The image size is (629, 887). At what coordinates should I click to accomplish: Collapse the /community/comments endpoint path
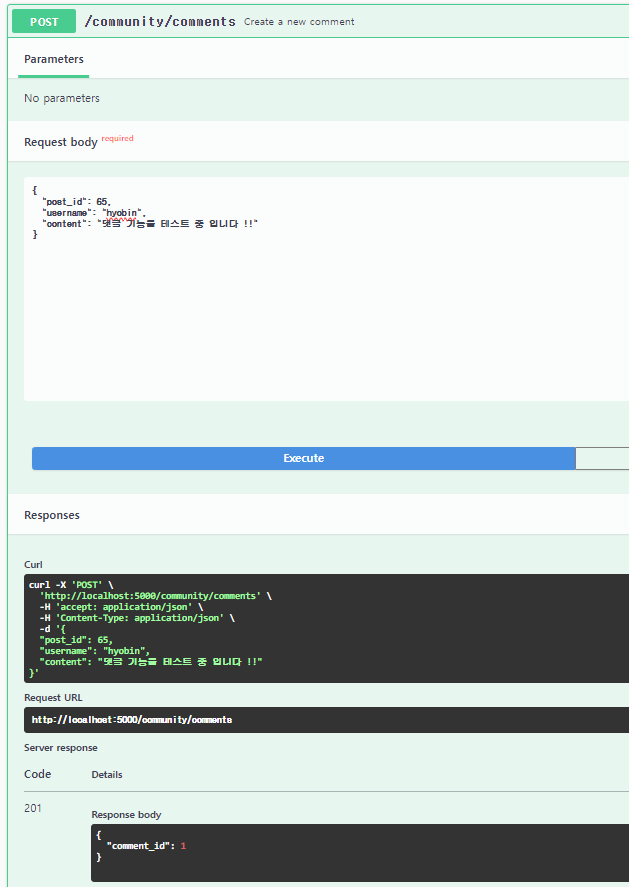[160, 21]
